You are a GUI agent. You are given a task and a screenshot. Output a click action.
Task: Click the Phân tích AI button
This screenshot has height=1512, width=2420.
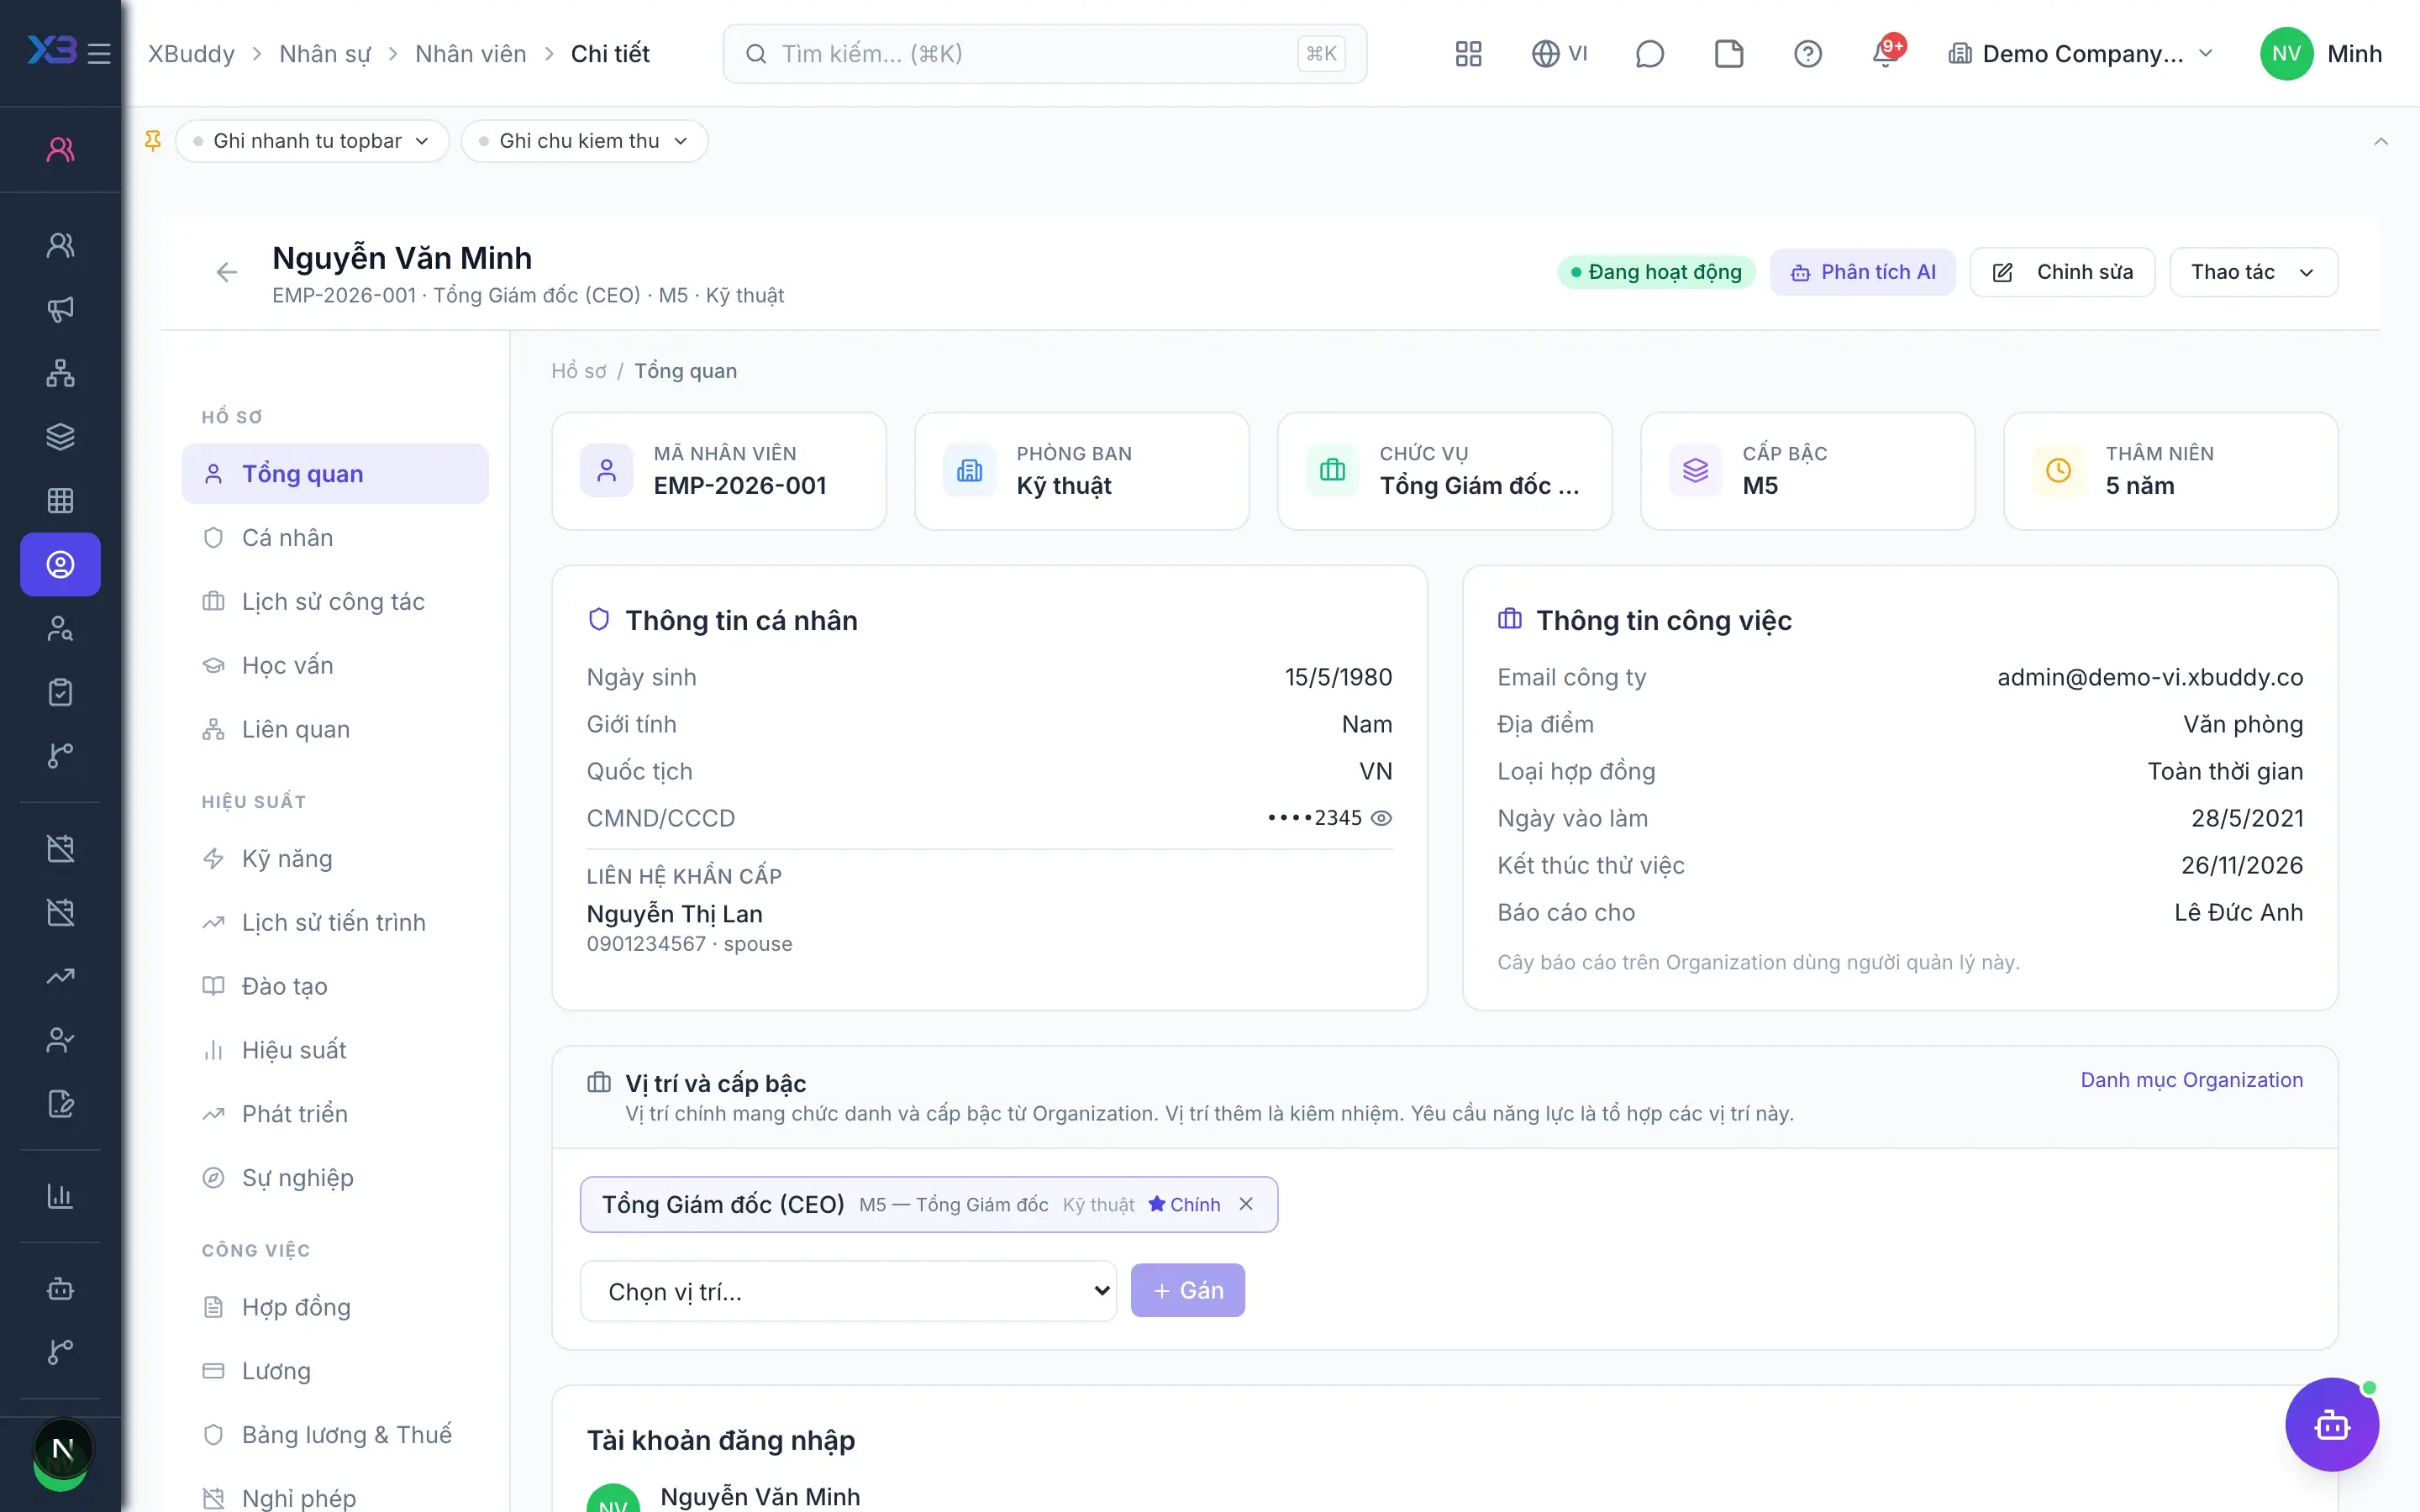(1862, 272)
